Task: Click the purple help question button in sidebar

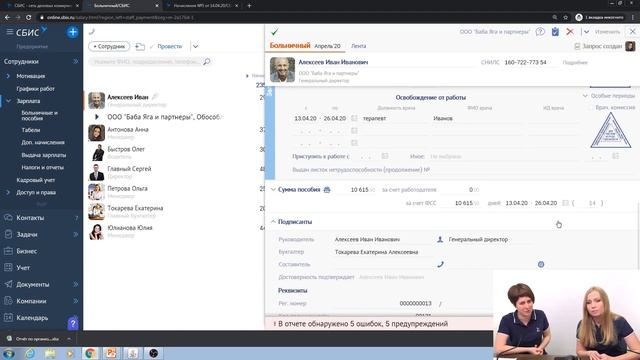Action: [73, 324]
